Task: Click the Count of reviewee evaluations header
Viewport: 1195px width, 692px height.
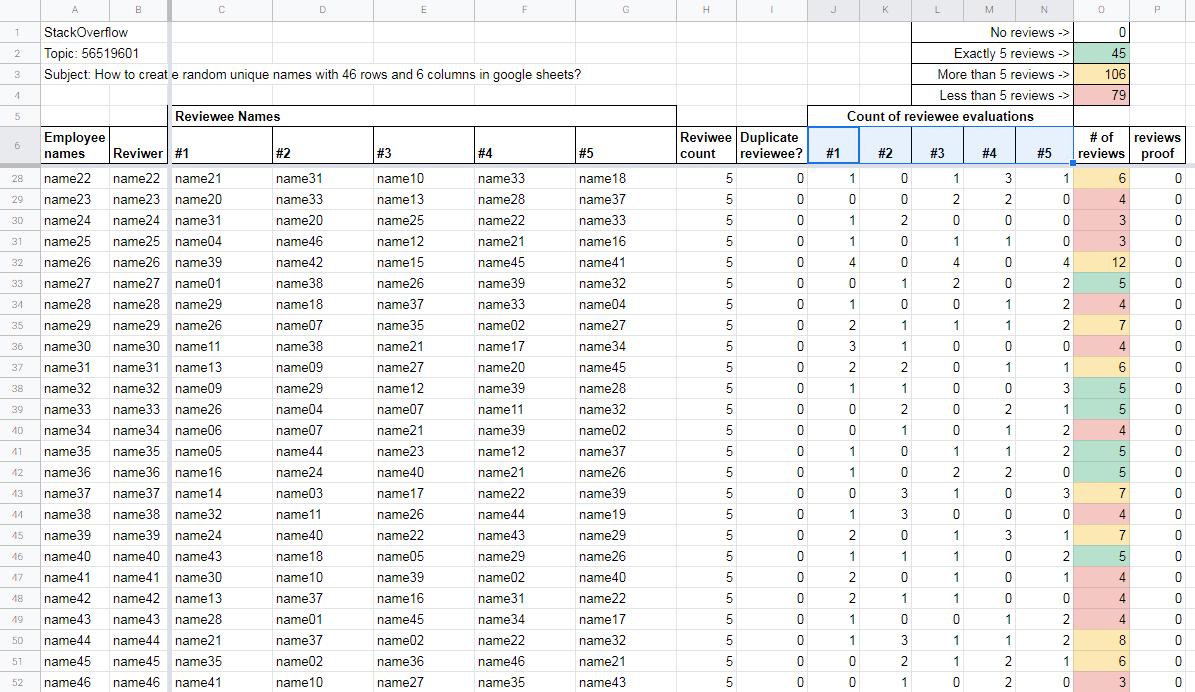Action: pyautogui.click(x=940, y=116)
